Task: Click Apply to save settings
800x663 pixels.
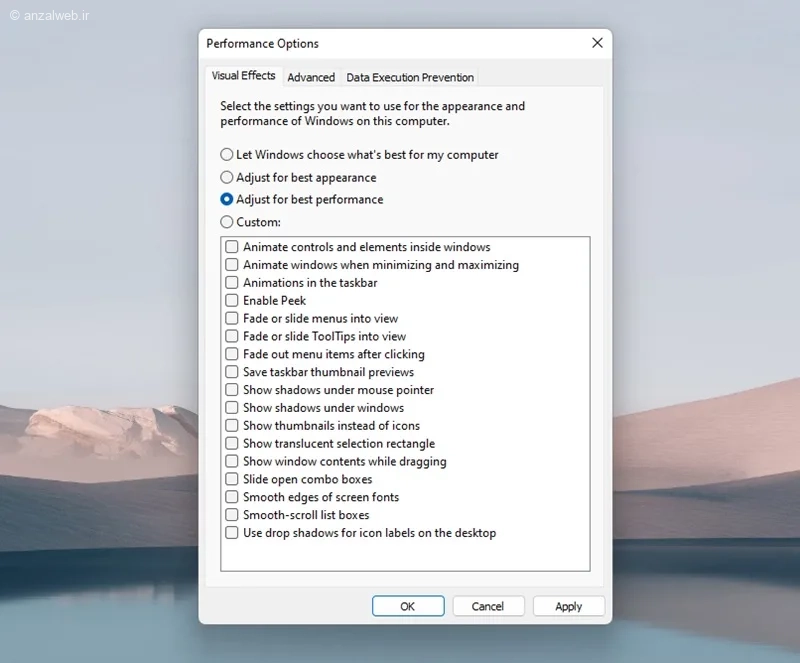Action: pos(568,606)
